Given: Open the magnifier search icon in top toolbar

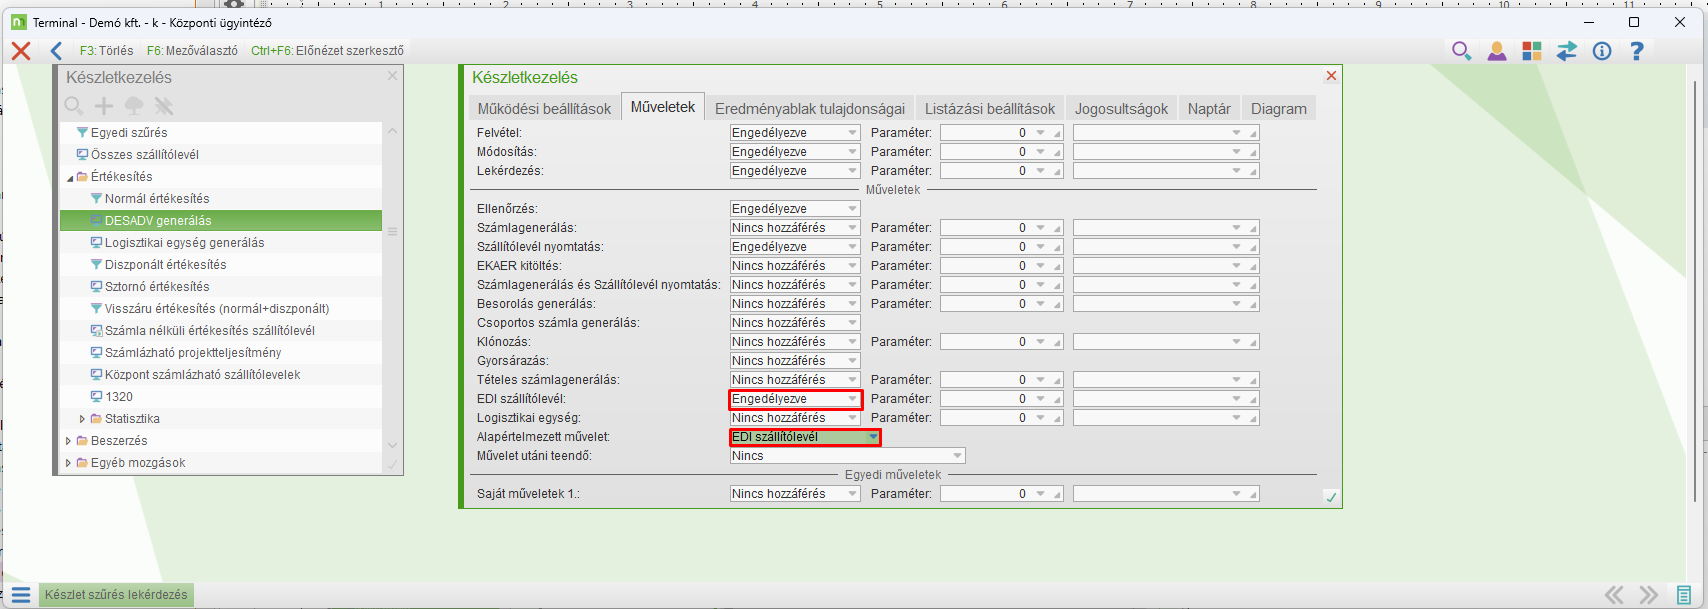Looking at the screenshot, I should point(1461,51).
